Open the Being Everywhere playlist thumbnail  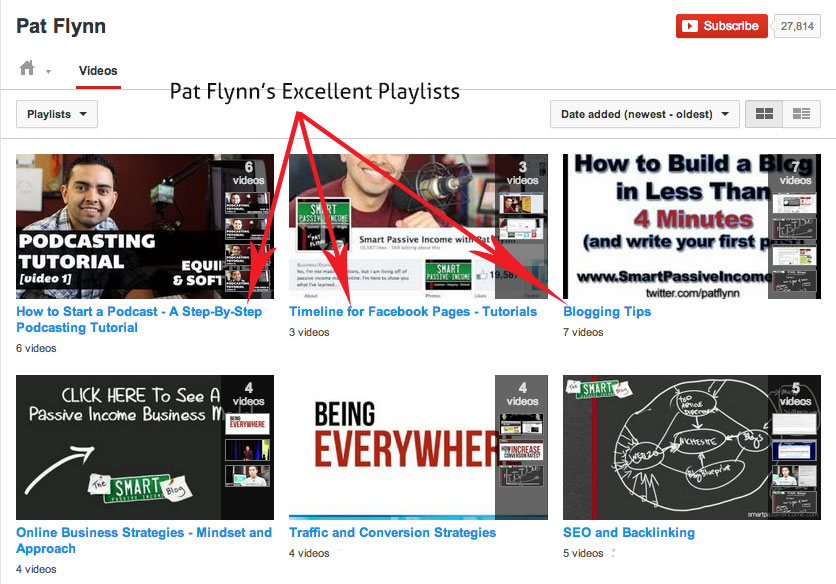(419, 447)
